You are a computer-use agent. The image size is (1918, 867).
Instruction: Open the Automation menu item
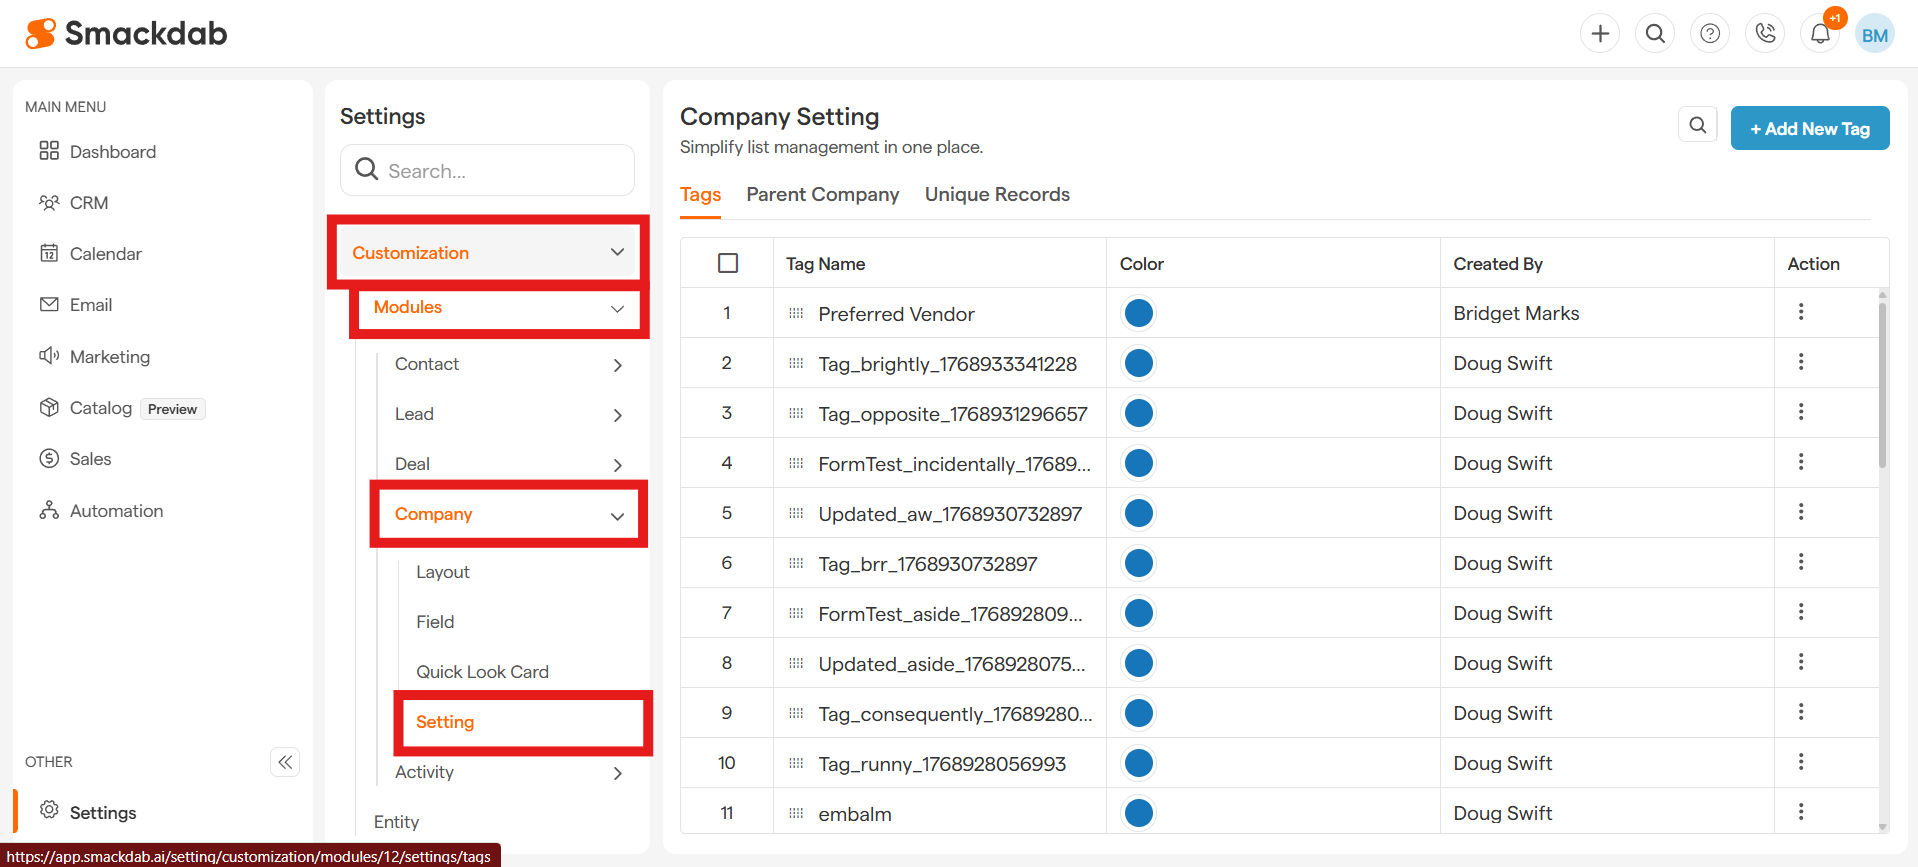coord(116,511)
